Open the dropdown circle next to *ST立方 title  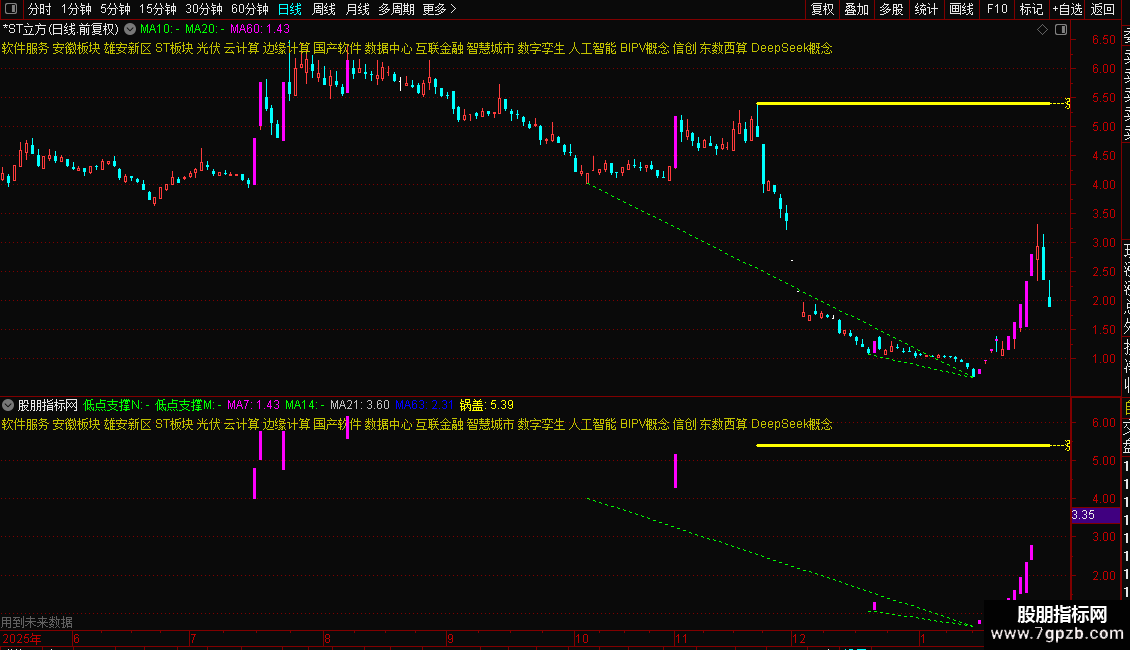pos(130,30)
